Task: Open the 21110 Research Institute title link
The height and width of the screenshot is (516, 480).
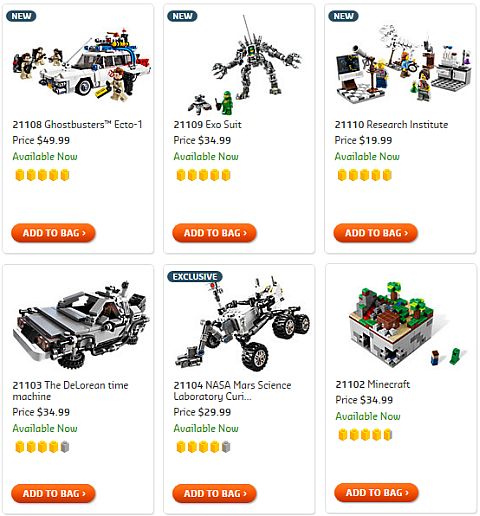Action: point(391,125)
